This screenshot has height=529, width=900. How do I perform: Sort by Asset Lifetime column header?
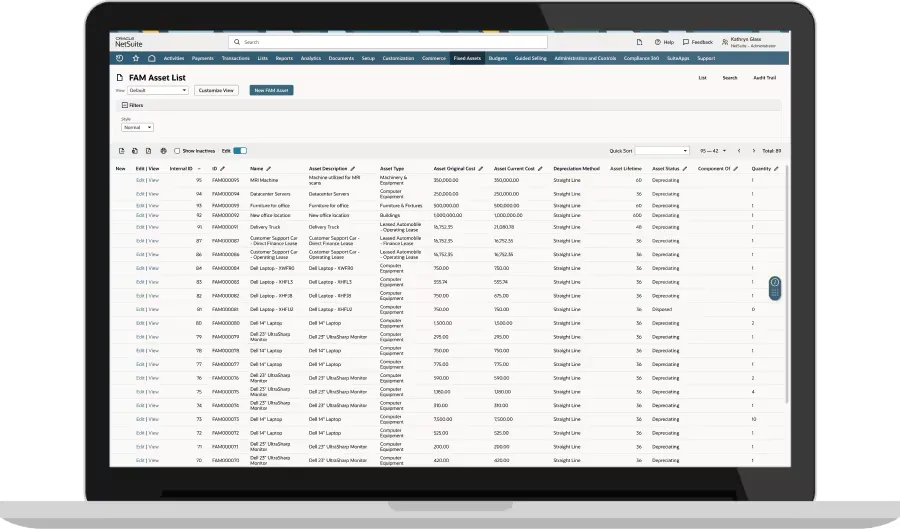(x=626, y=169)
